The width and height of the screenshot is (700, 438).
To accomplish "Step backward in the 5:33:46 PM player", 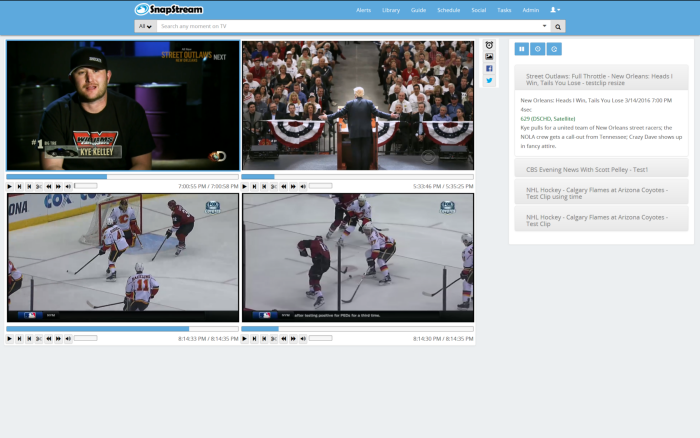I will click(264, 186).
